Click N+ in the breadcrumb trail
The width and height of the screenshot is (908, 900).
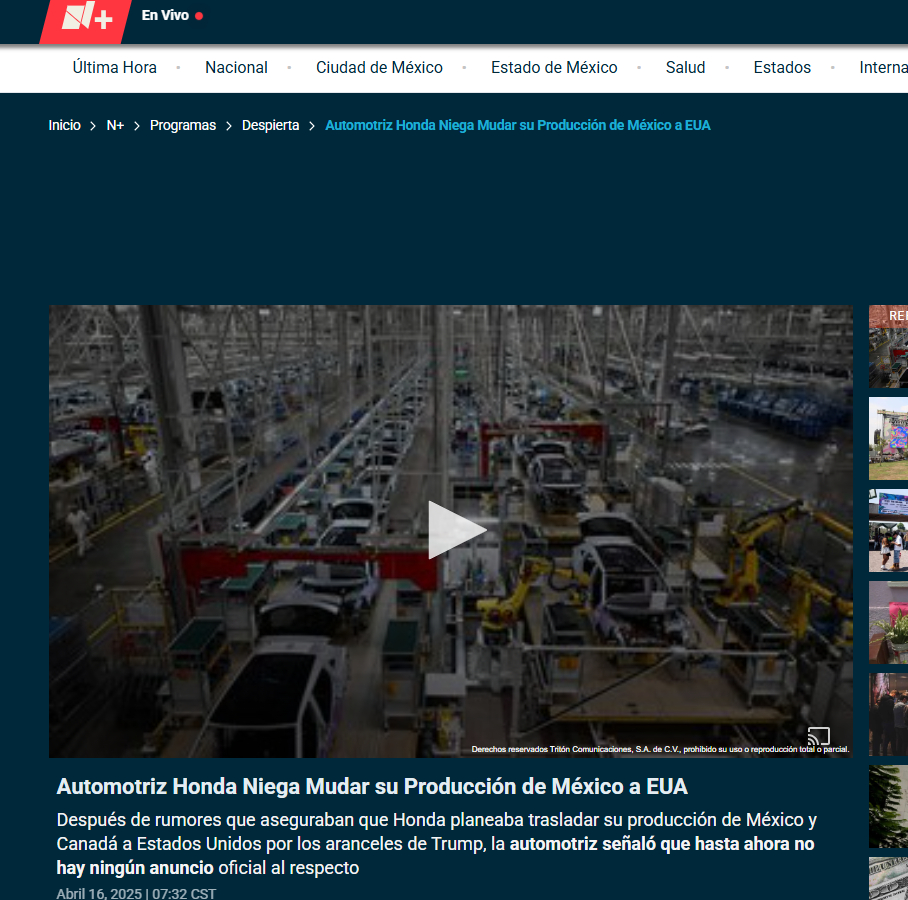tap(115, 125)
